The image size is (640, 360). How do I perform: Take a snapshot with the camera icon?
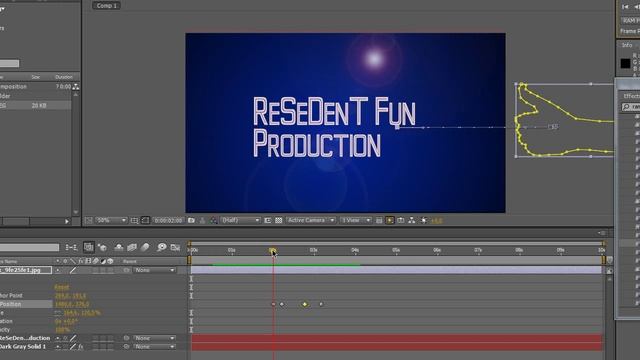pos(191,220)
